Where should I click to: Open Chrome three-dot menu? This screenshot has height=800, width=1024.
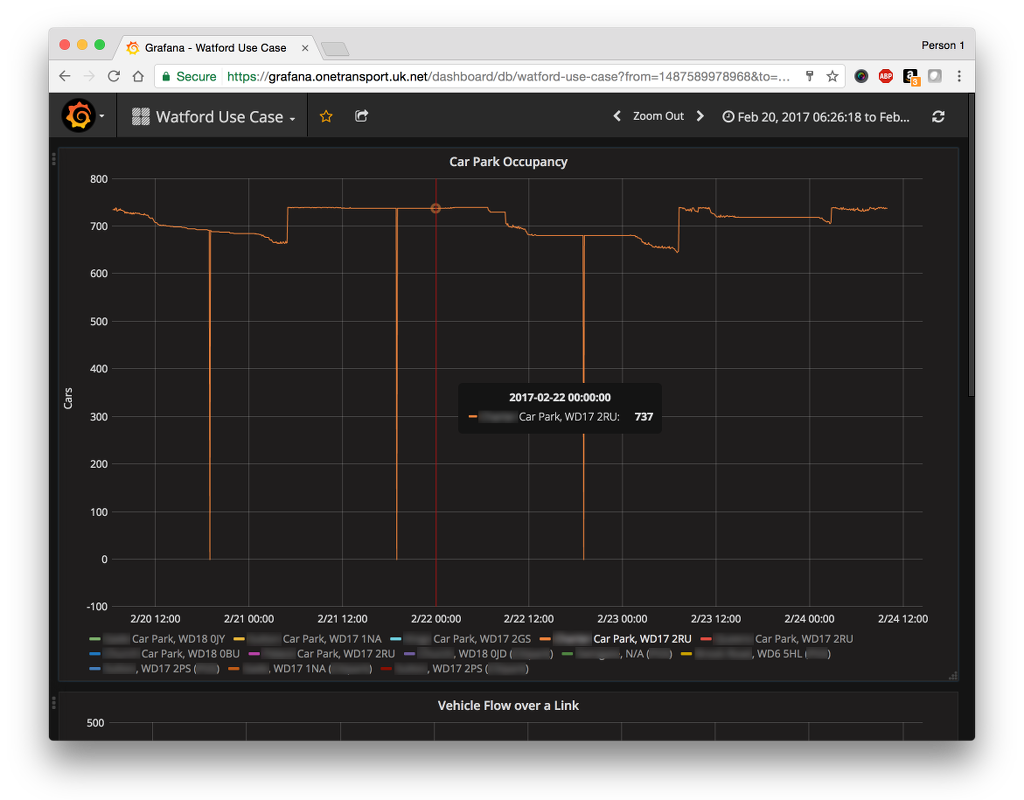coord(959,76)
